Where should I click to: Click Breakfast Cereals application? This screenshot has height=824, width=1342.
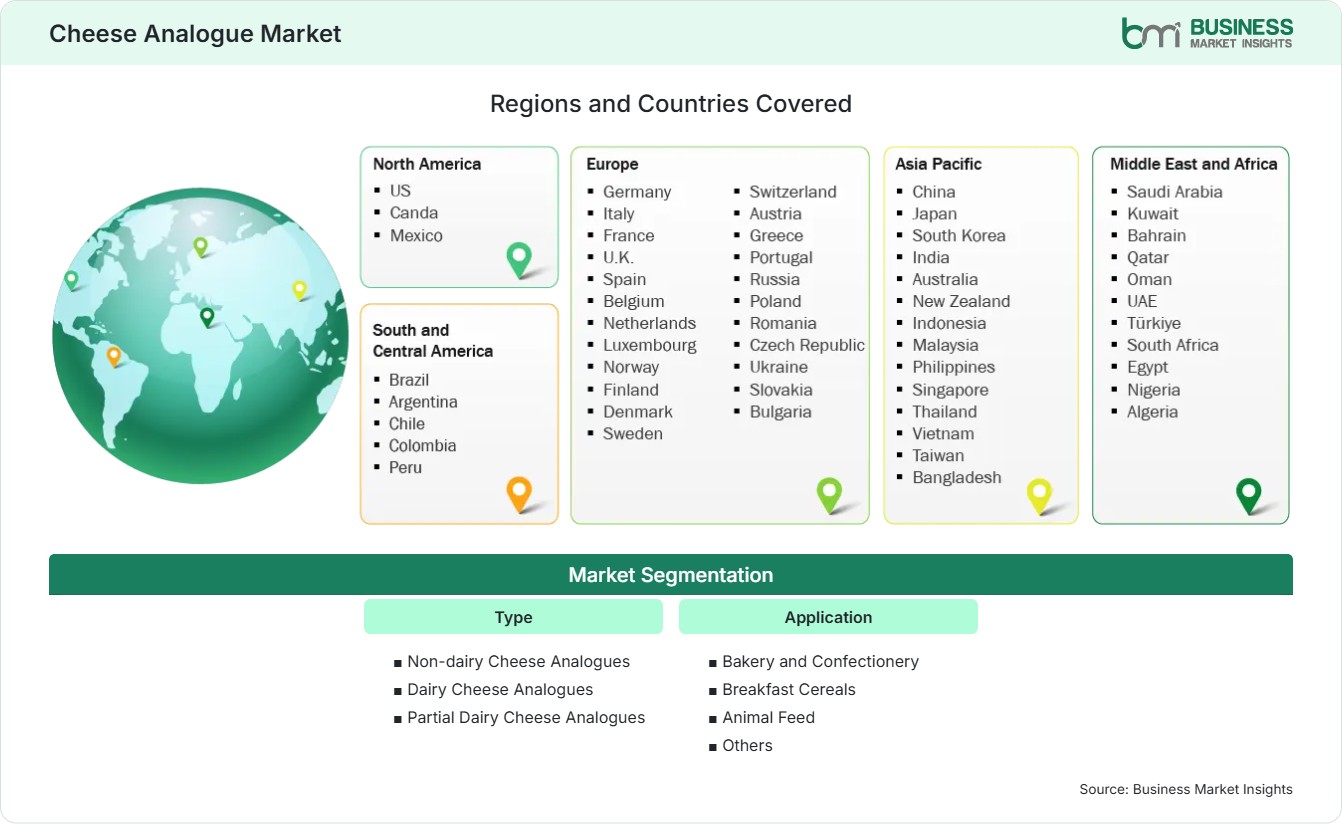[x=789, y=689]
